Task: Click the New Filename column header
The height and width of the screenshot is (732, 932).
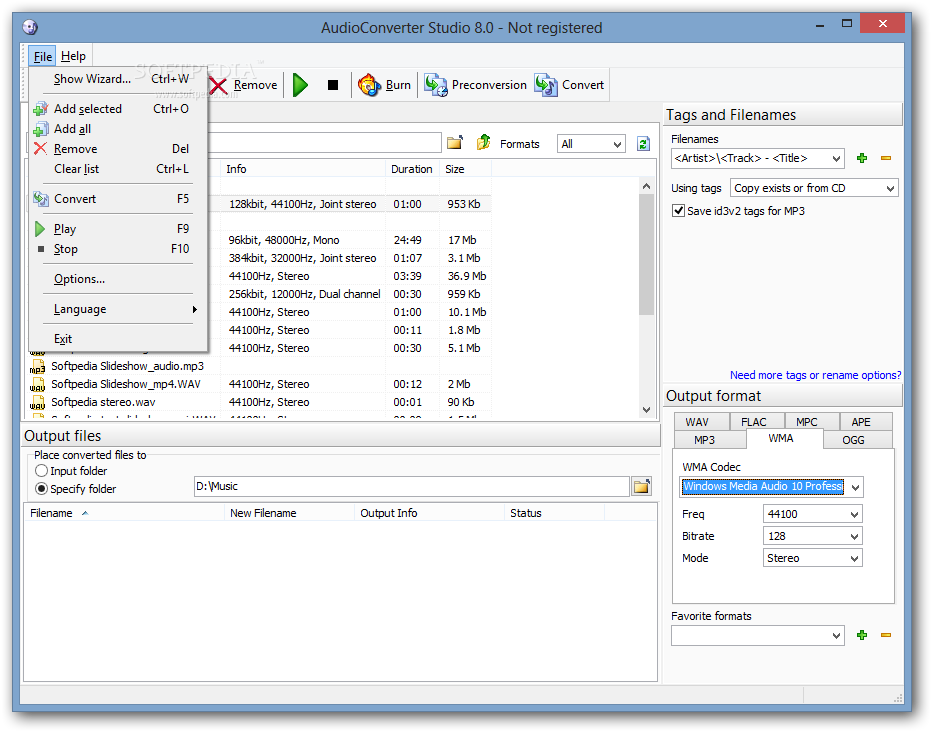Action: pos(289,513)
